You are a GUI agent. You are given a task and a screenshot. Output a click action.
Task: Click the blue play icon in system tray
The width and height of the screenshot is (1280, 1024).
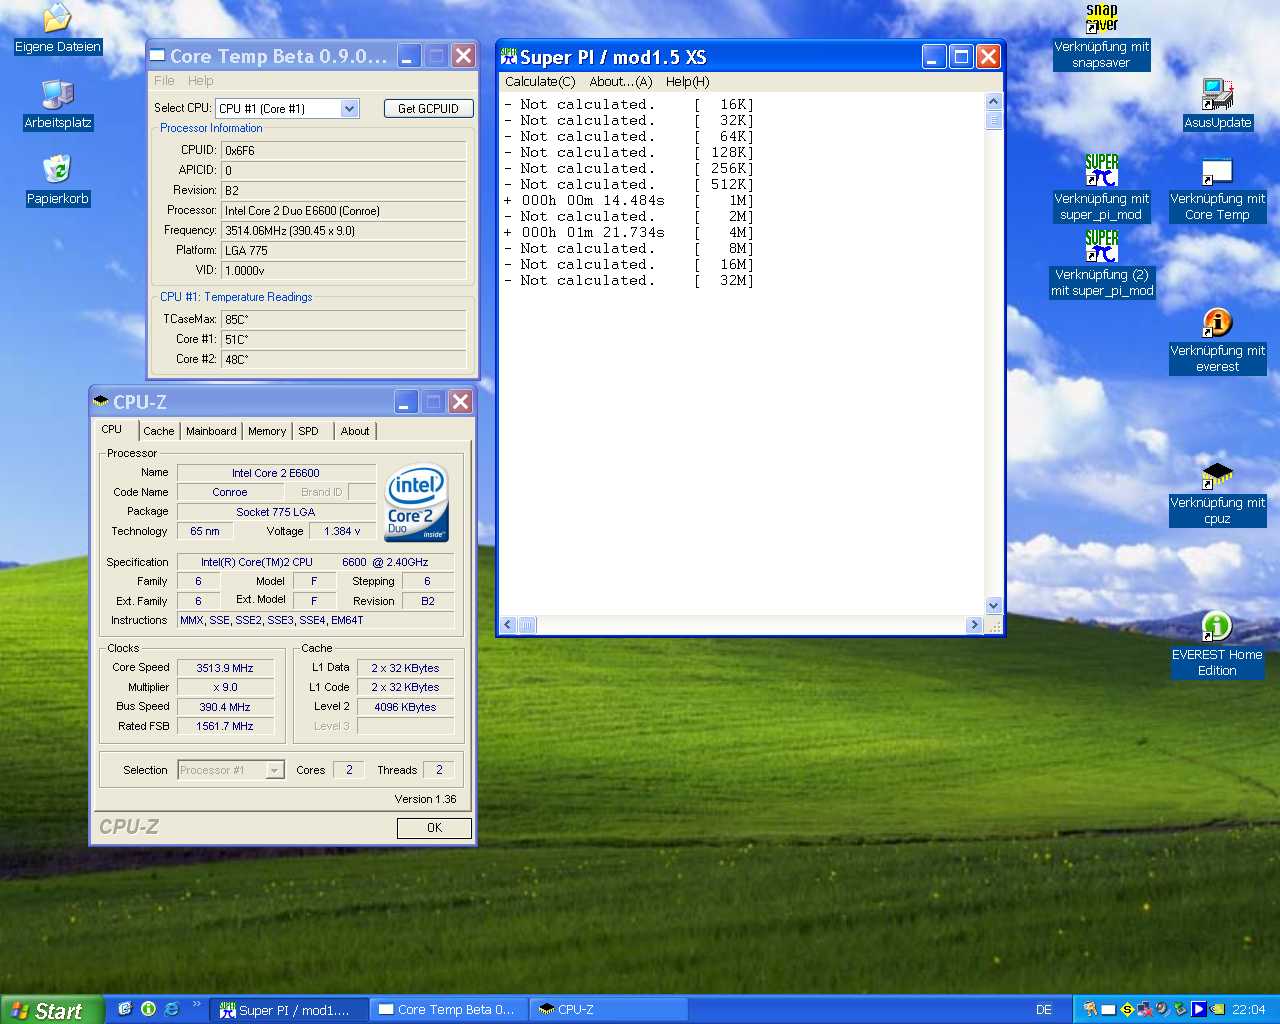1199,1009
